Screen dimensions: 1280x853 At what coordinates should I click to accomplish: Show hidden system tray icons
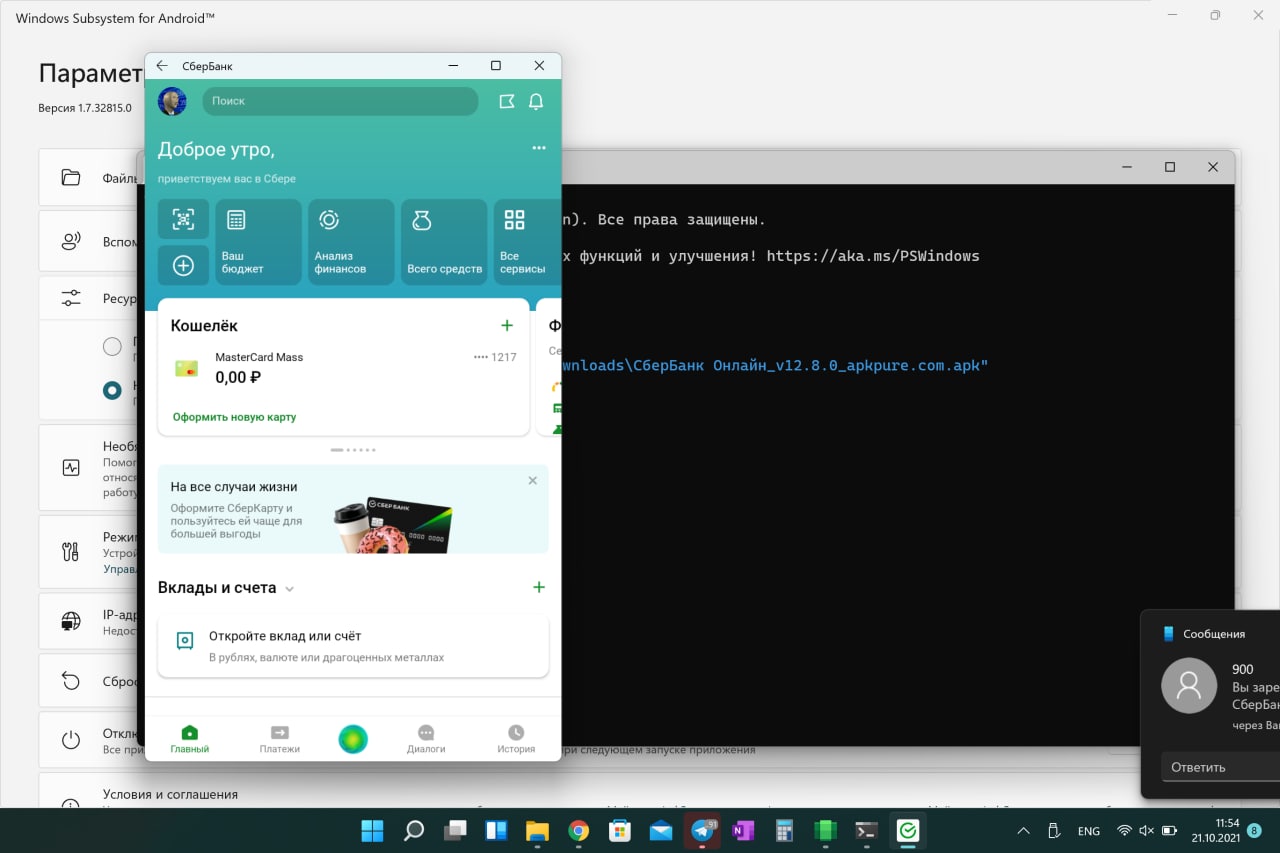1023,831
